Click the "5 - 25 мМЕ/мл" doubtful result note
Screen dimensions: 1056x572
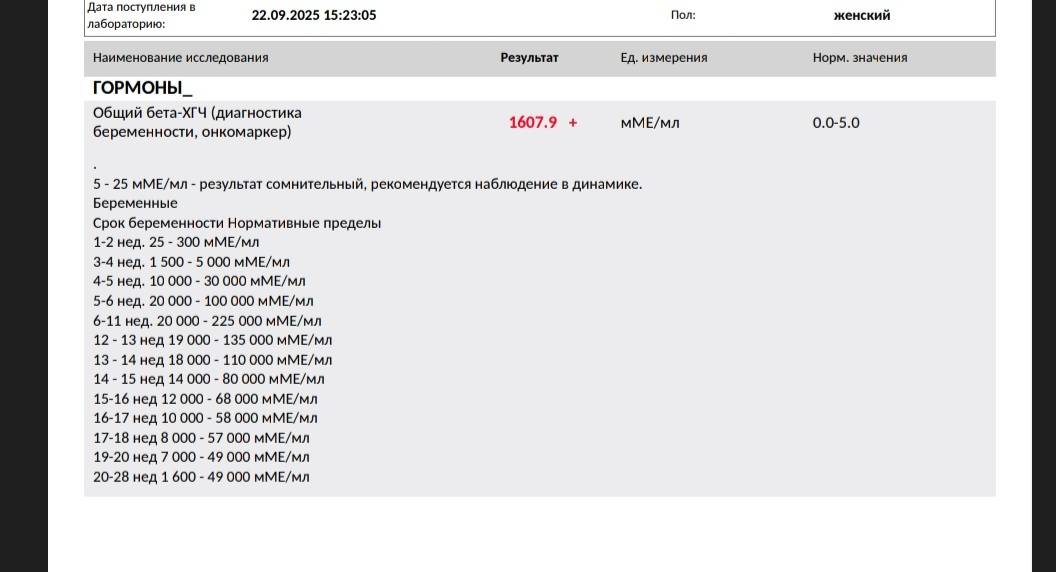[367, 184]
